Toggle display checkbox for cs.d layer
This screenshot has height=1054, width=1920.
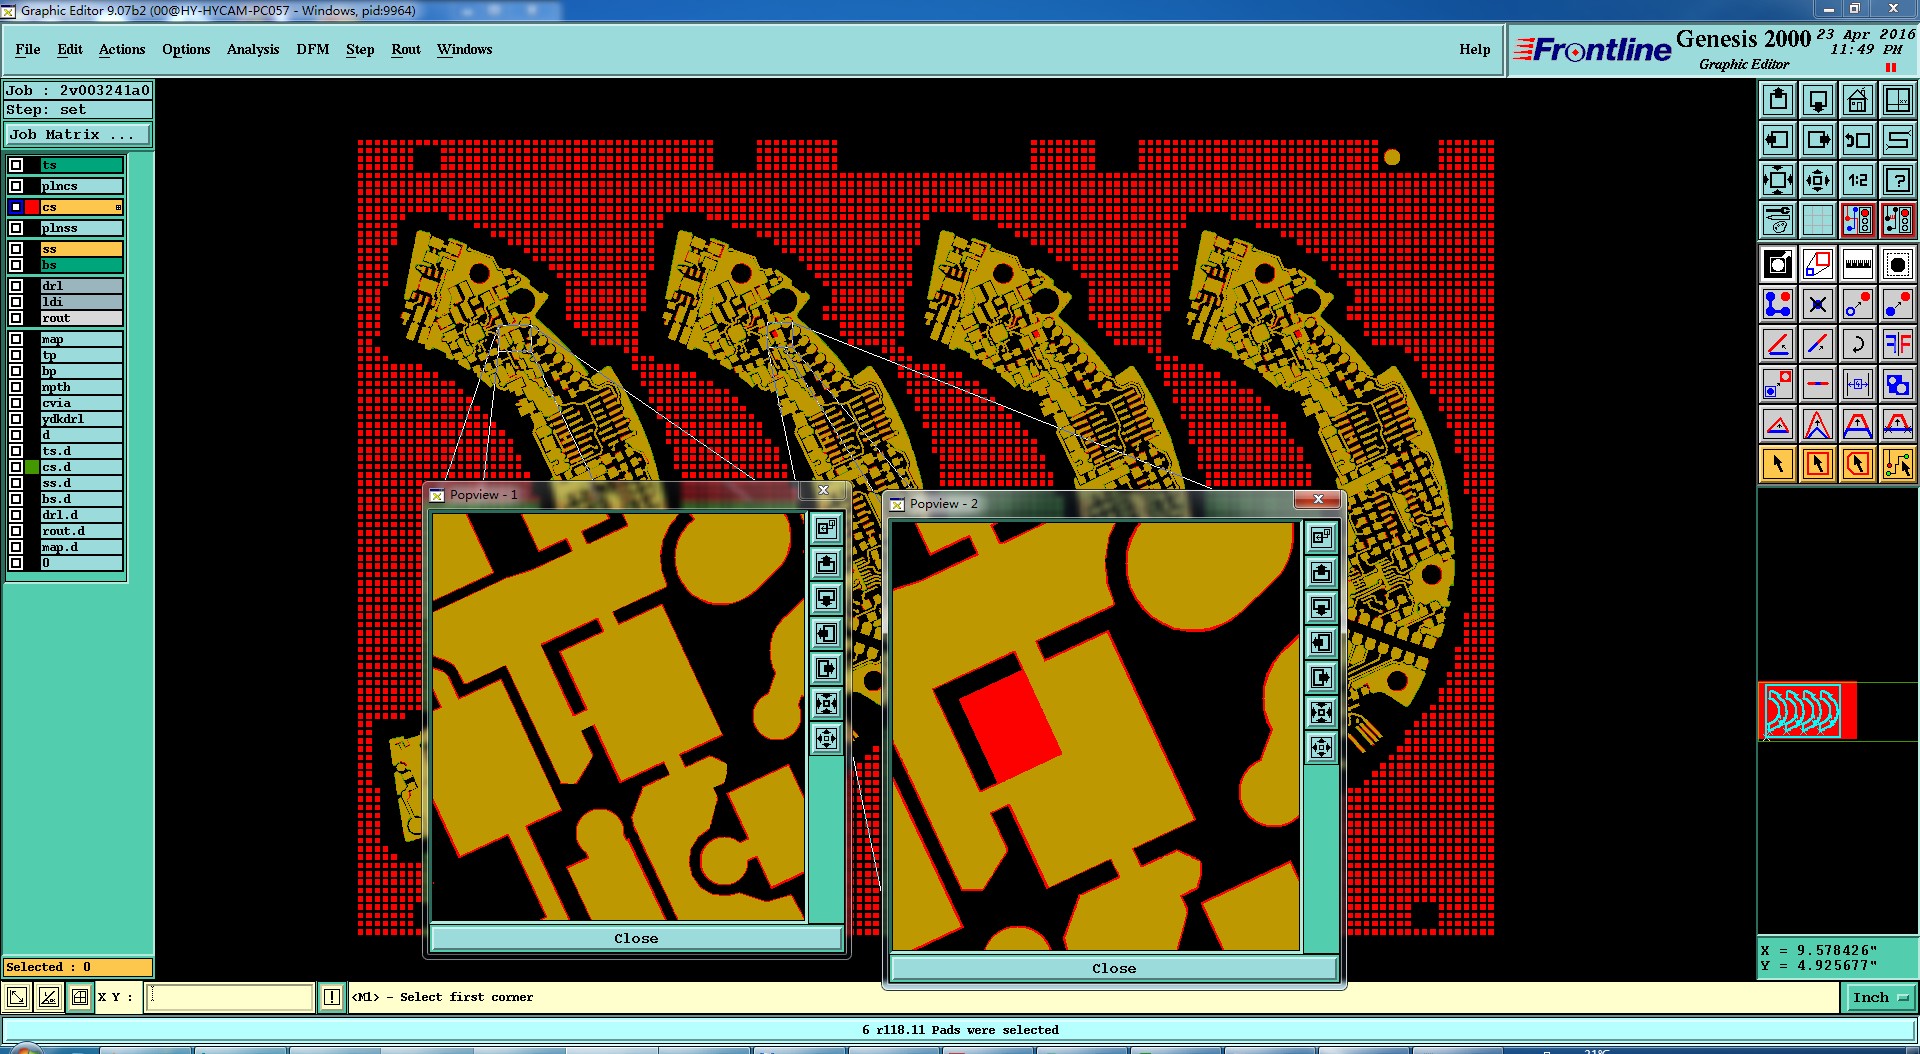pyautogui.click(x=16, y=467)
